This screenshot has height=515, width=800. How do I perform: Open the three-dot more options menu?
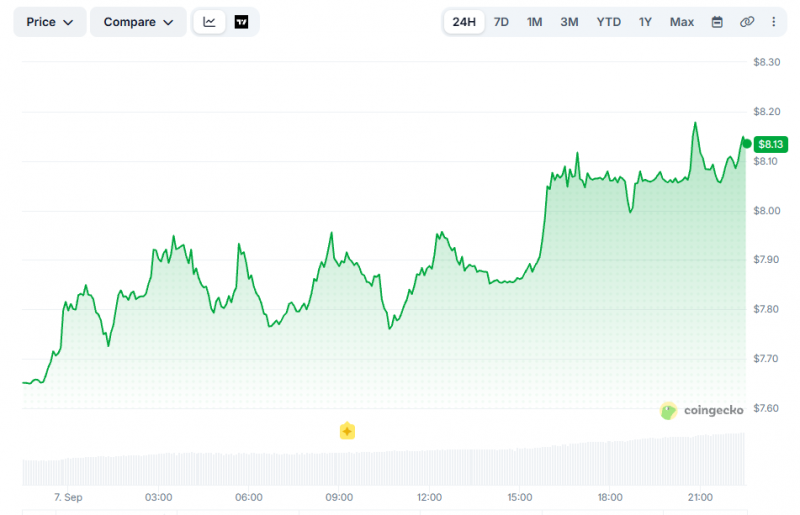coord(773,22)
